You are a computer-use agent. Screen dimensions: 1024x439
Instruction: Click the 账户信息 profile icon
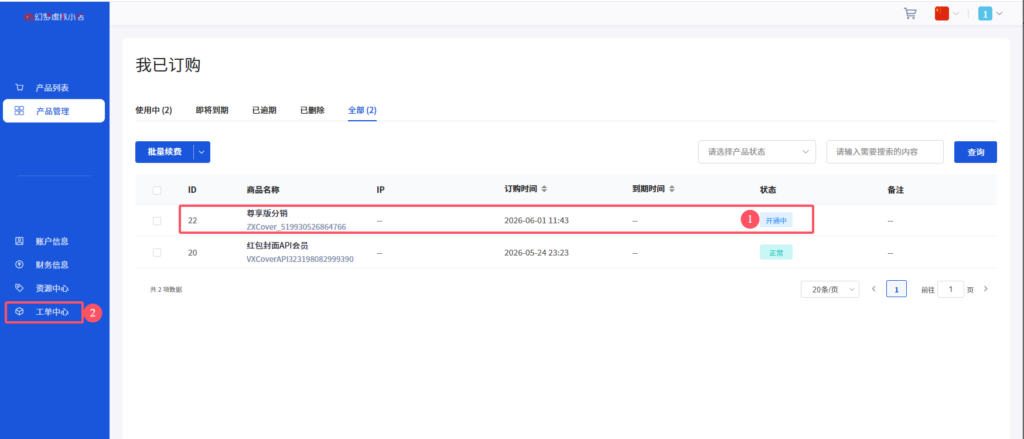(19, 241)
